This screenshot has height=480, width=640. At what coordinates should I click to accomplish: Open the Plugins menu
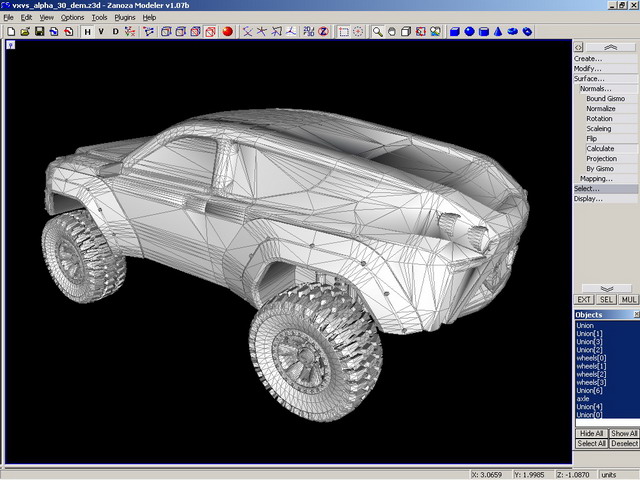pos(124,17)
